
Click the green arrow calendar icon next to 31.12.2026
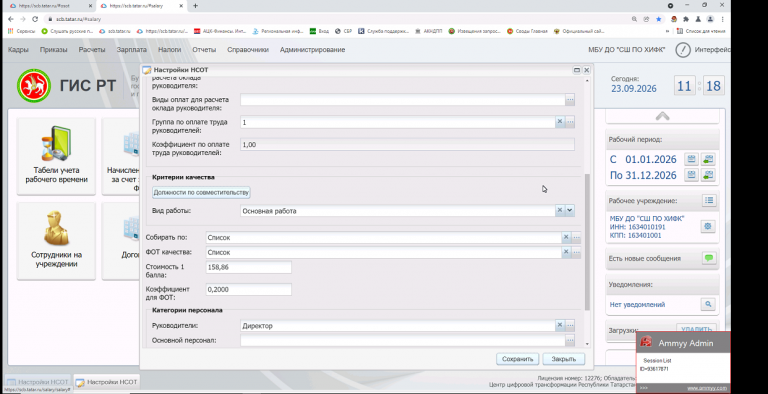[x=708, y=175]
